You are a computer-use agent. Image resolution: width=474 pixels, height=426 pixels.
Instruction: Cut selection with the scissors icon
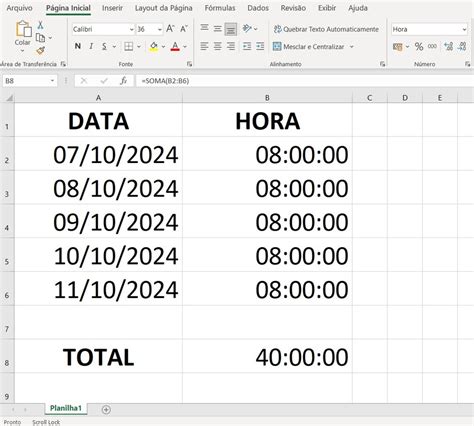coord(40,25)
